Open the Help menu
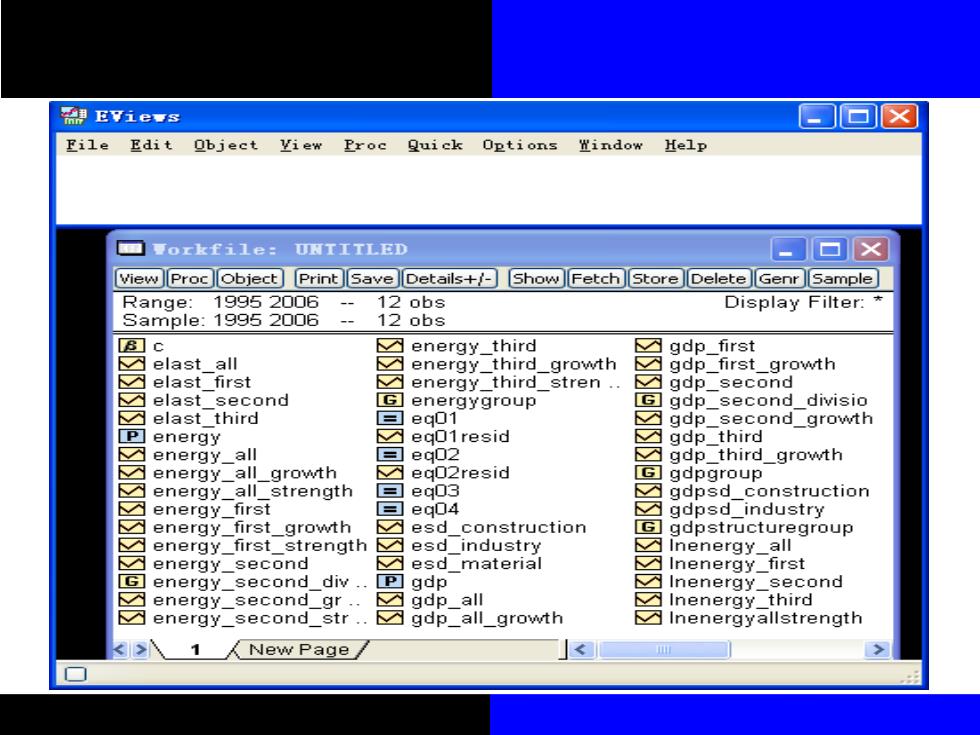The height and width of the screenshot is (735, 980). click(686, 145)
